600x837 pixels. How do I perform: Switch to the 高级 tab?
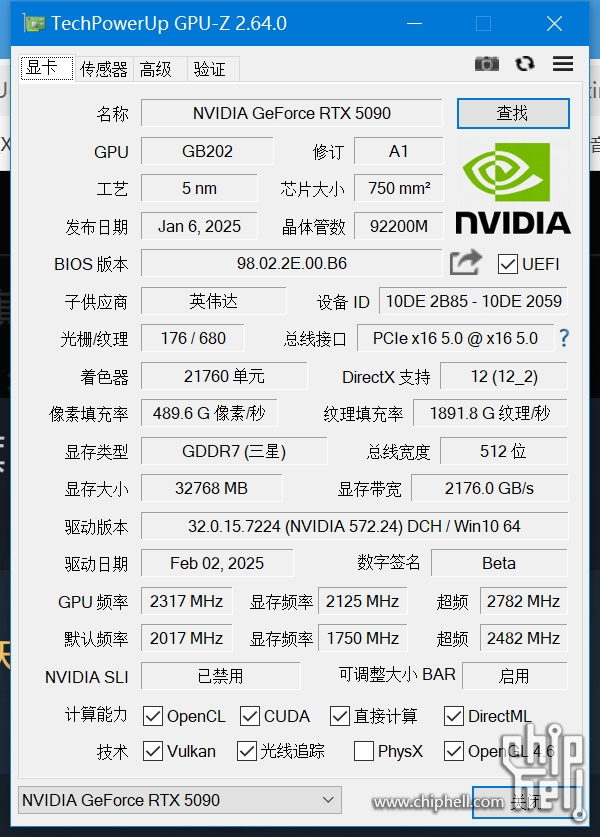159,69
